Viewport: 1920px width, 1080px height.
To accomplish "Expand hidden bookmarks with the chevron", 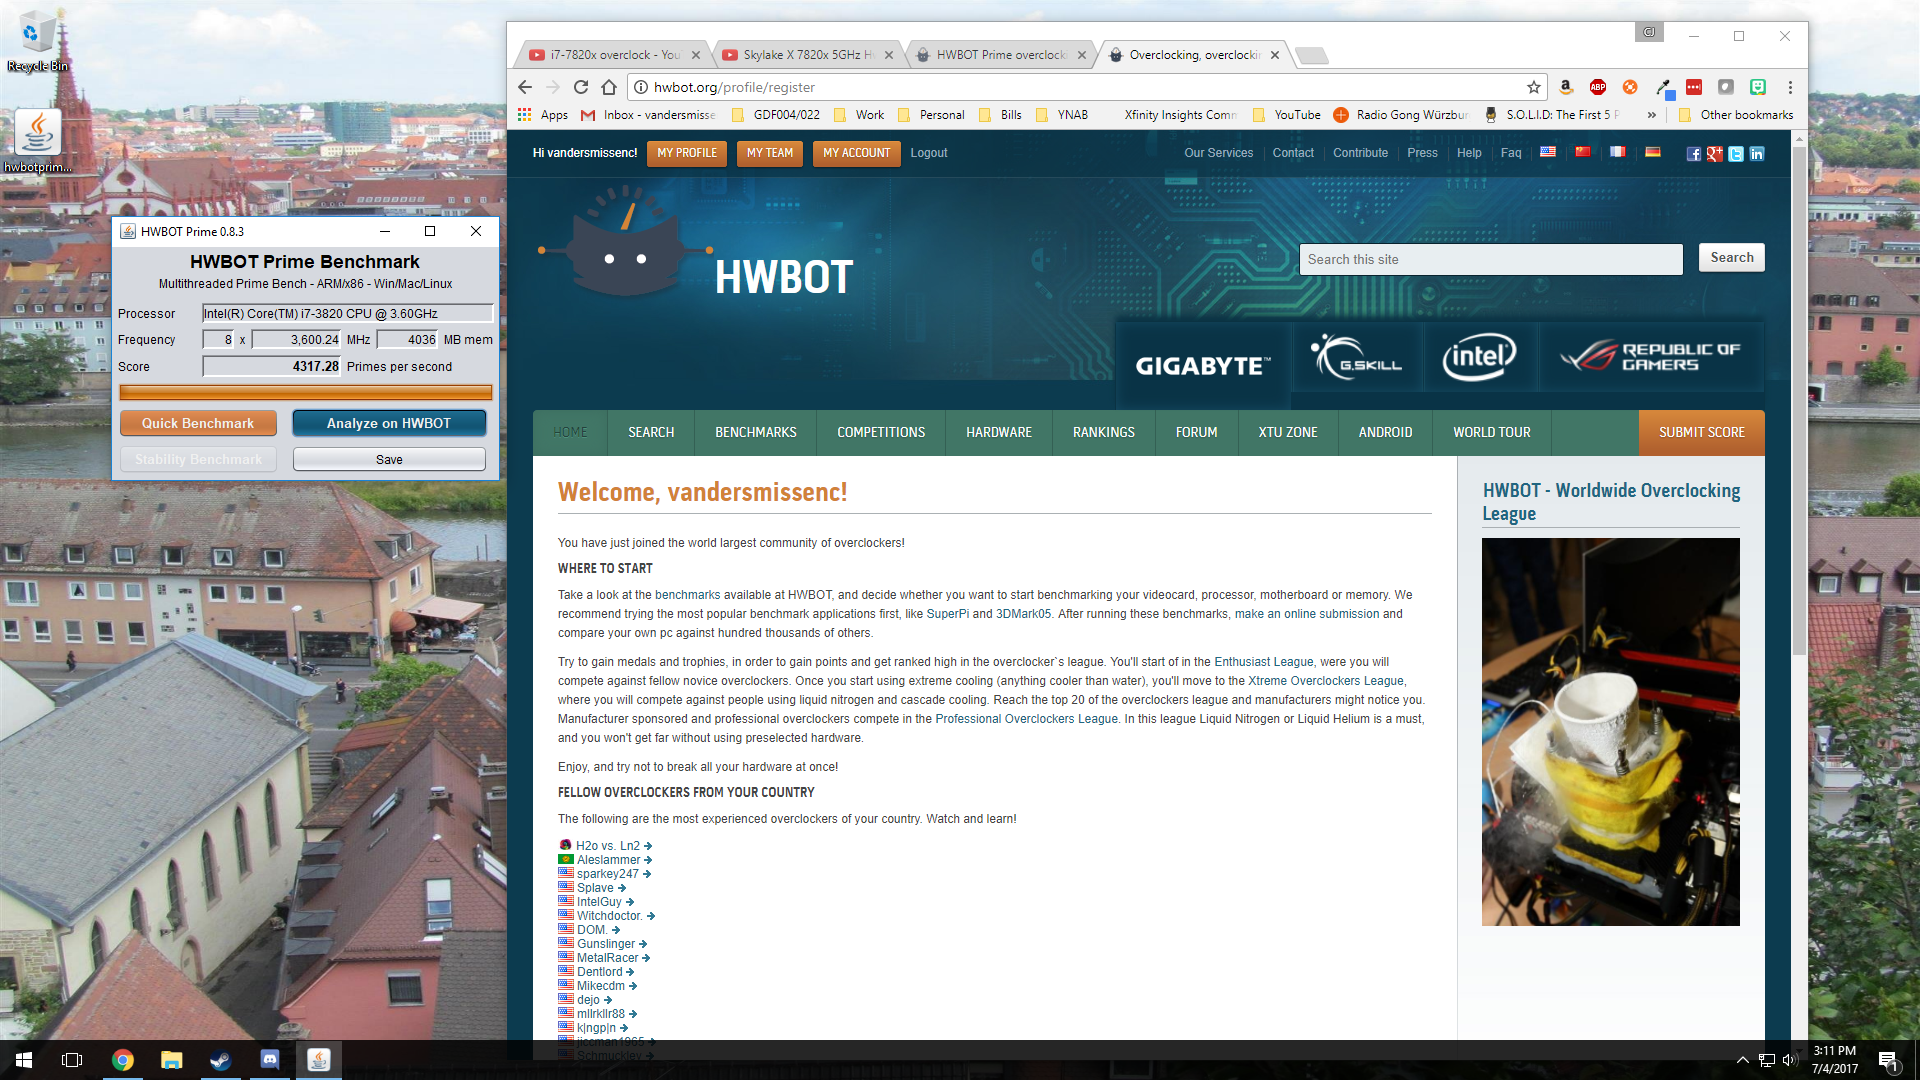I will click(1651, 115).
